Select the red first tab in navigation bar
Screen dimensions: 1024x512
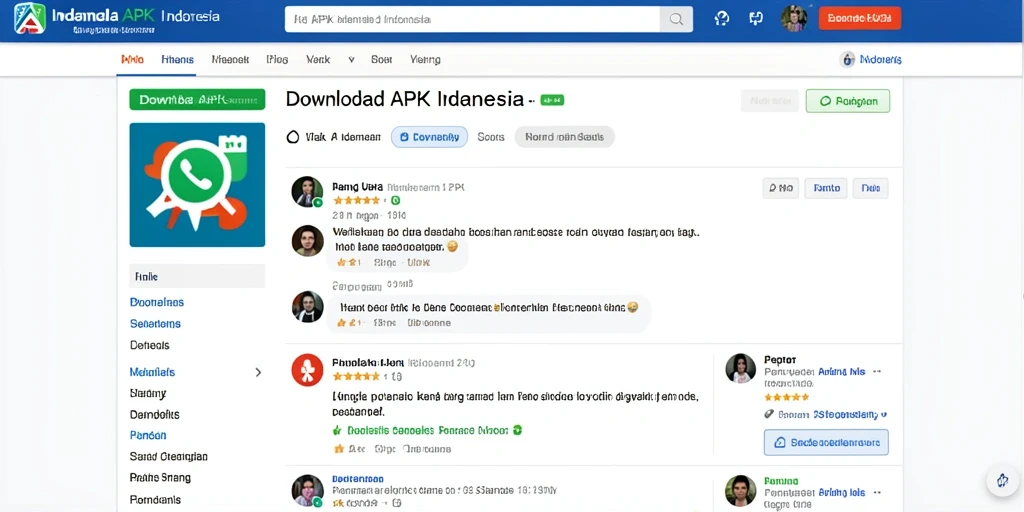133,59
